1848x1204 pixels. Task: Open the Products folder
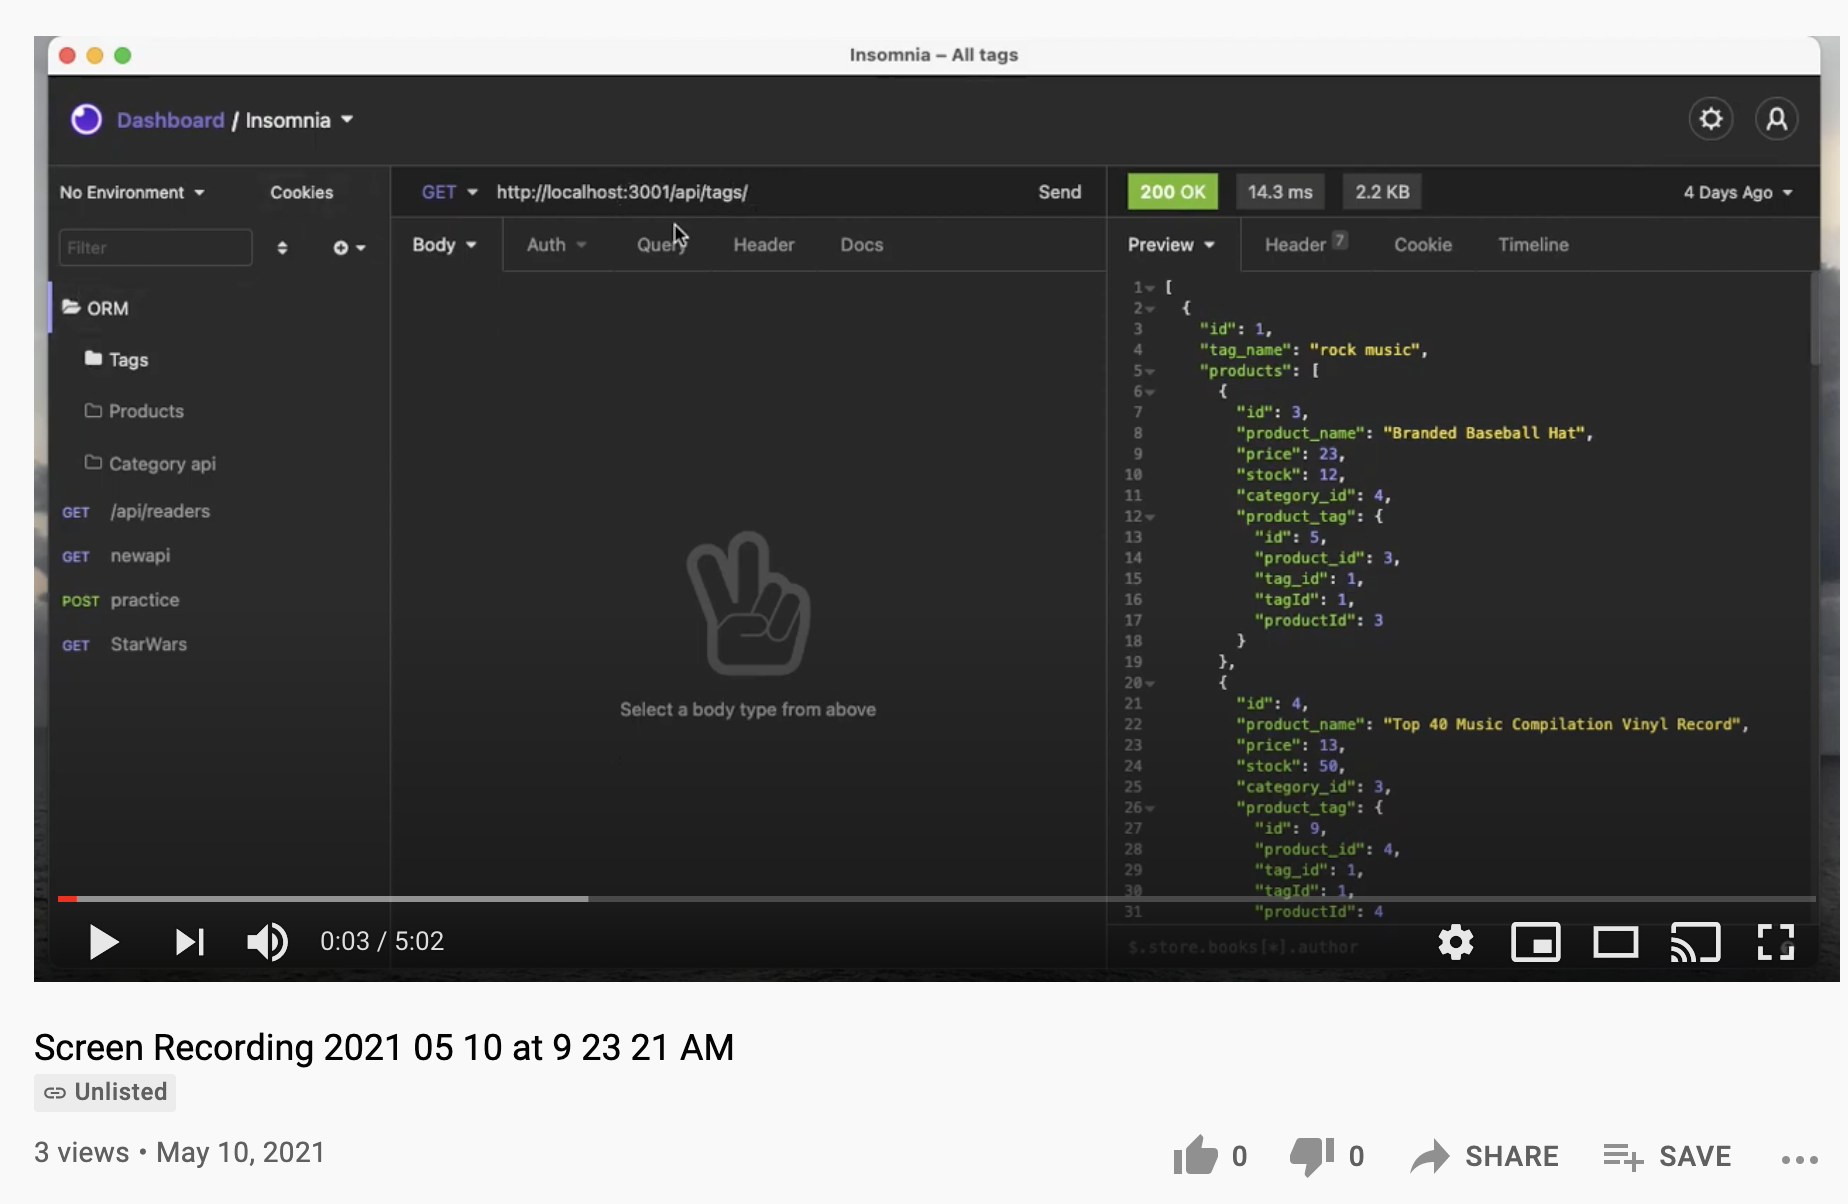134,411
